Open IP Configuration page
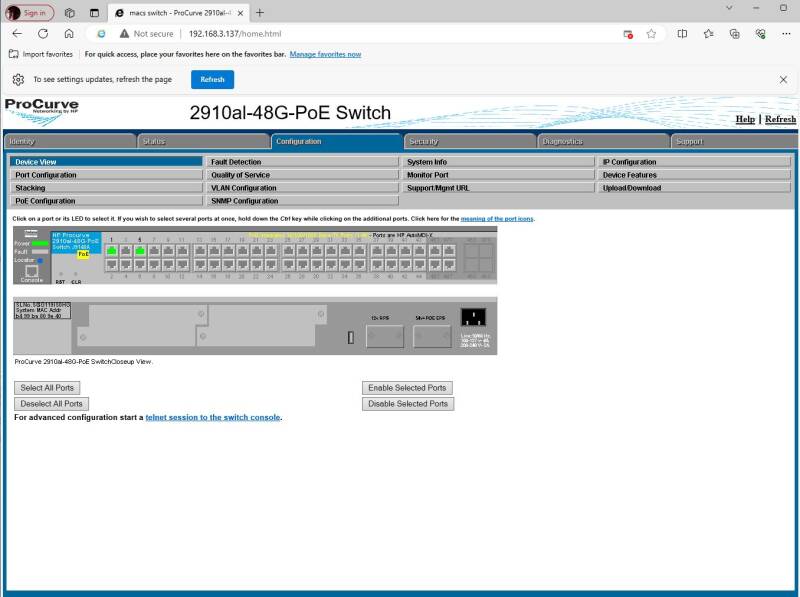 (x=694, y=162)
